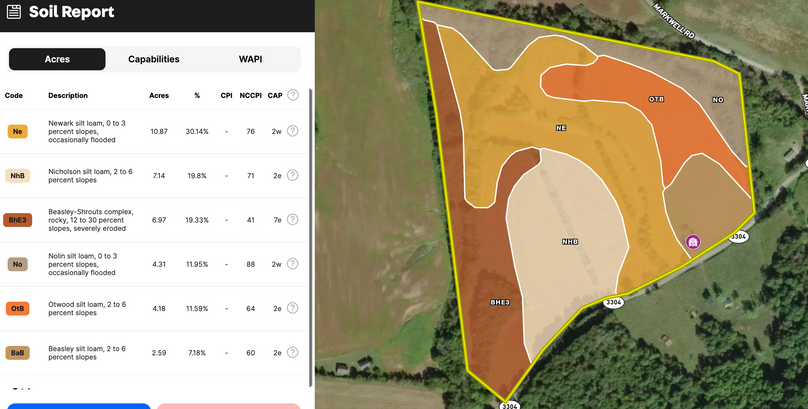Click the OtB soil code badge
808x409 pixels.
click(x=18, y=308)
